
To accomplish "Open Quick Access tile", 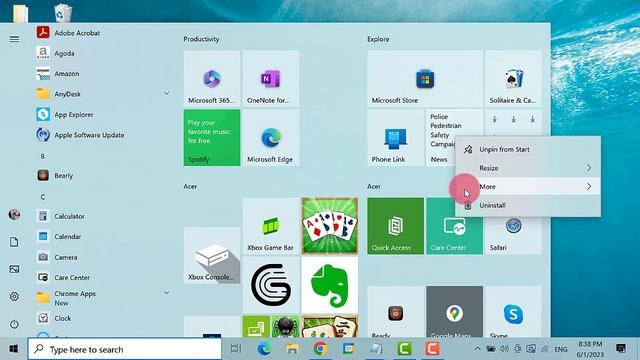I will (x=396, y=226).
